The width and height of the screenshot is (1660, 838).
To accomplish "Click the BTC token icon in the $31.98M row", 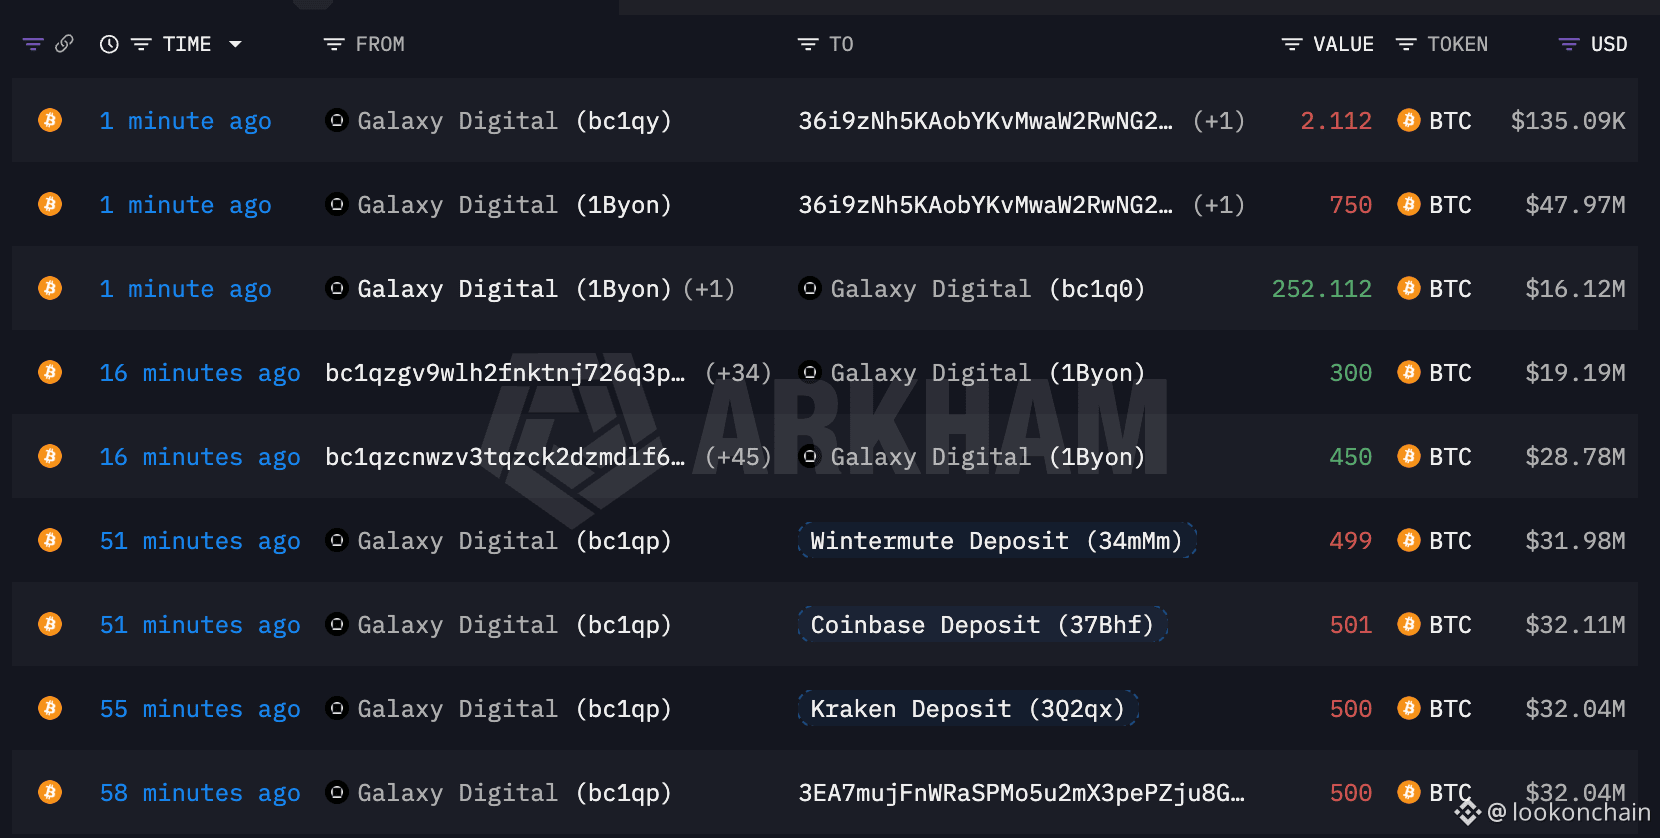I will point(1409,540).
